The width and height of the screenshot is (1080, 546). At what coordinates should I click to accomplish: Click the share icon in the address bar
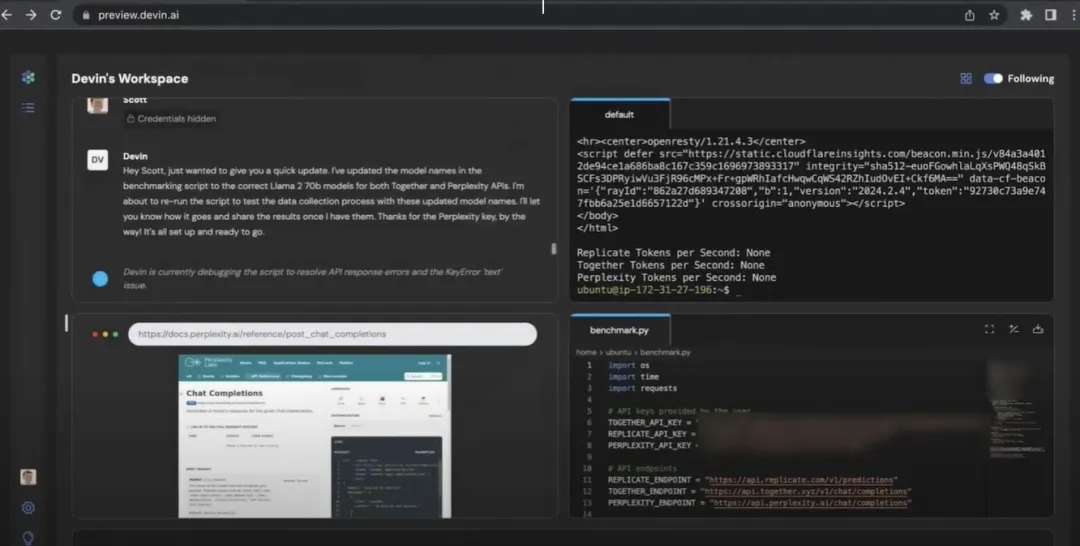coord(969,15)
